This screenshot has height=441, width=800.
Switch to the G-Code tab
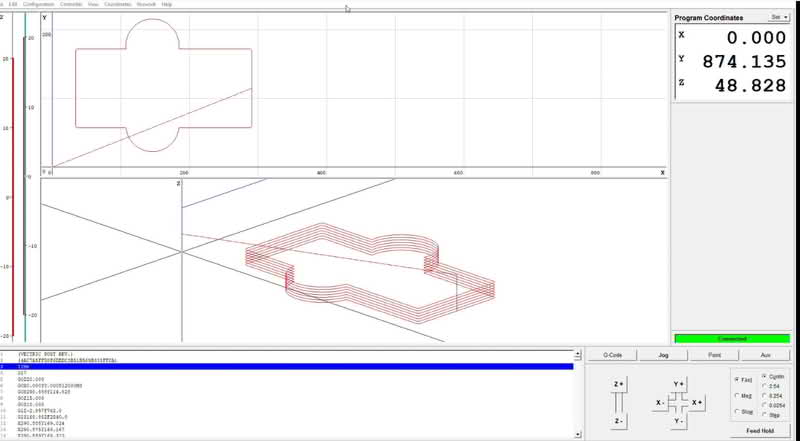(612, 355)
